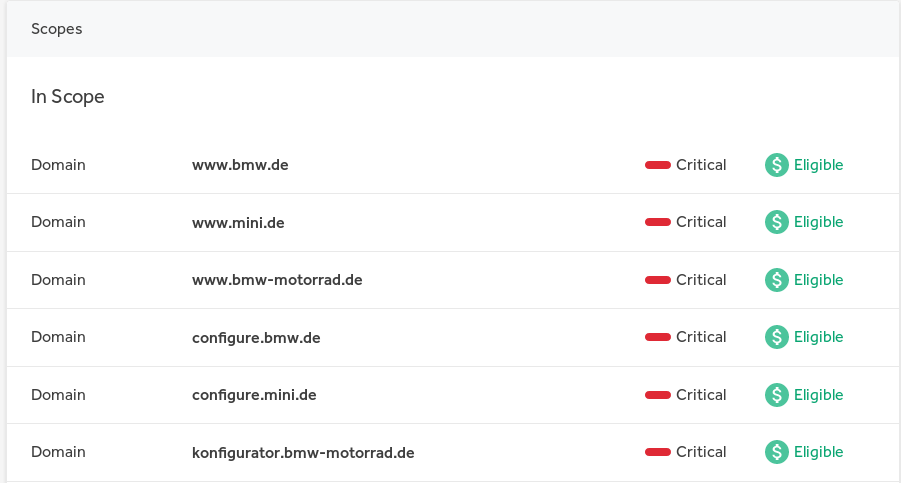Click the Scopes section header

pyautogui.click(x=56, y=29)
